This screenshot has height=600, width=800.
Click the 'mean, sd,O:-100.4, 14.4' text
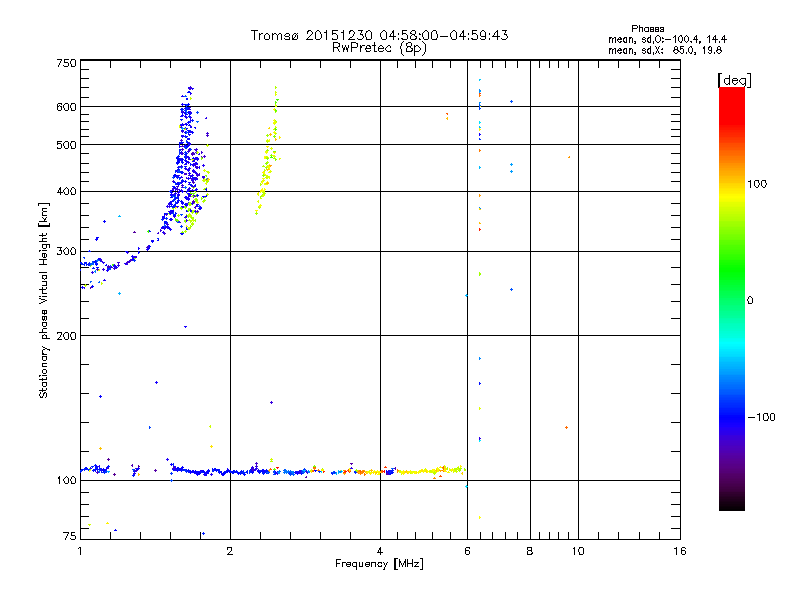pos(667,39)
